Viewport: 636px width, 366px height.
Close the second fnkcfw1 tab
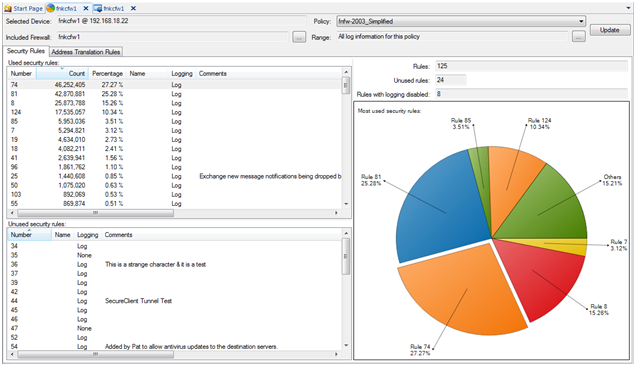133,8
